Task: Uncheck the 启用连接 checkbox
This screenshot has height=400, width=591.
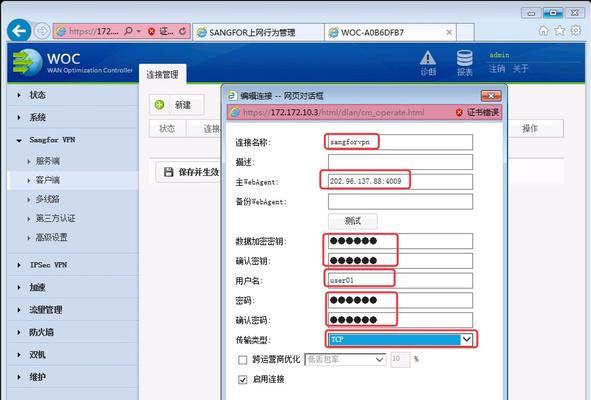Action: click(243, 380)
